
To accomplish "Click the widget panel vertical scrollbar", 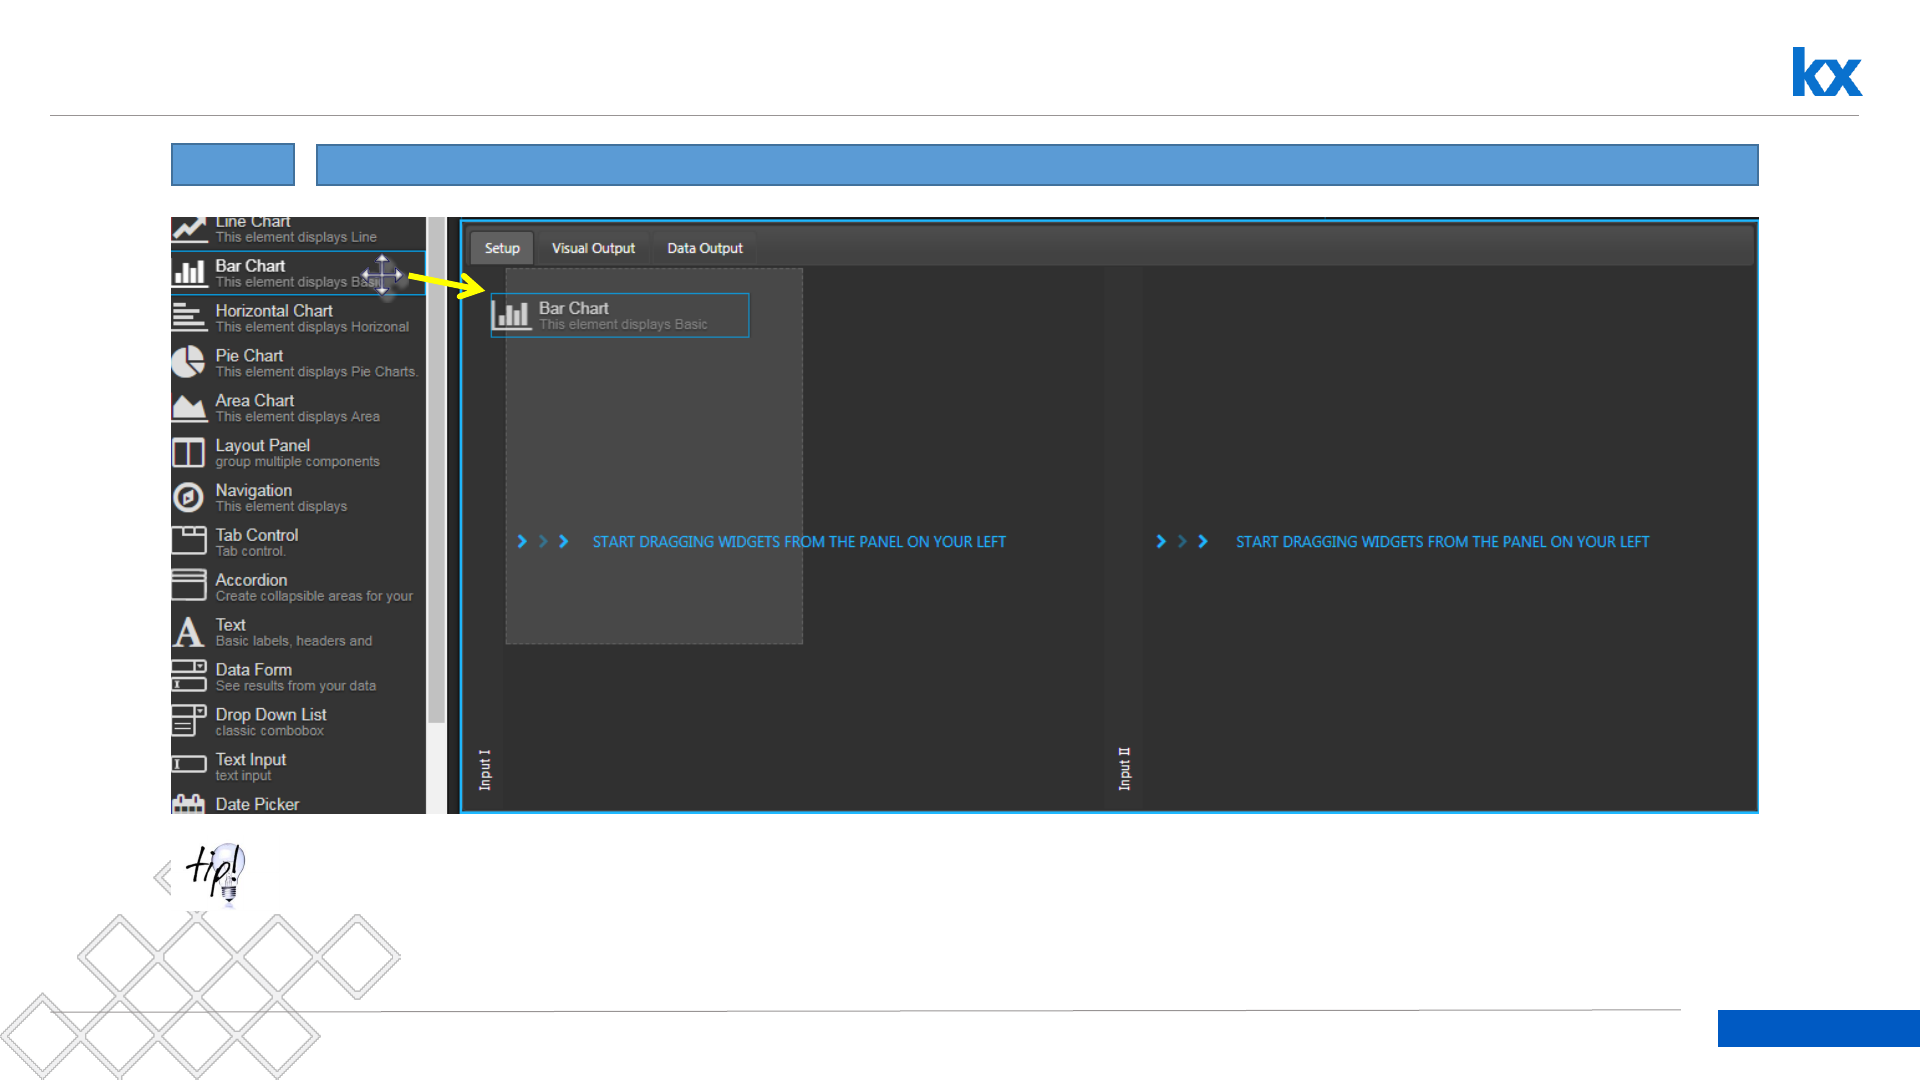I will tap(436, 470).
